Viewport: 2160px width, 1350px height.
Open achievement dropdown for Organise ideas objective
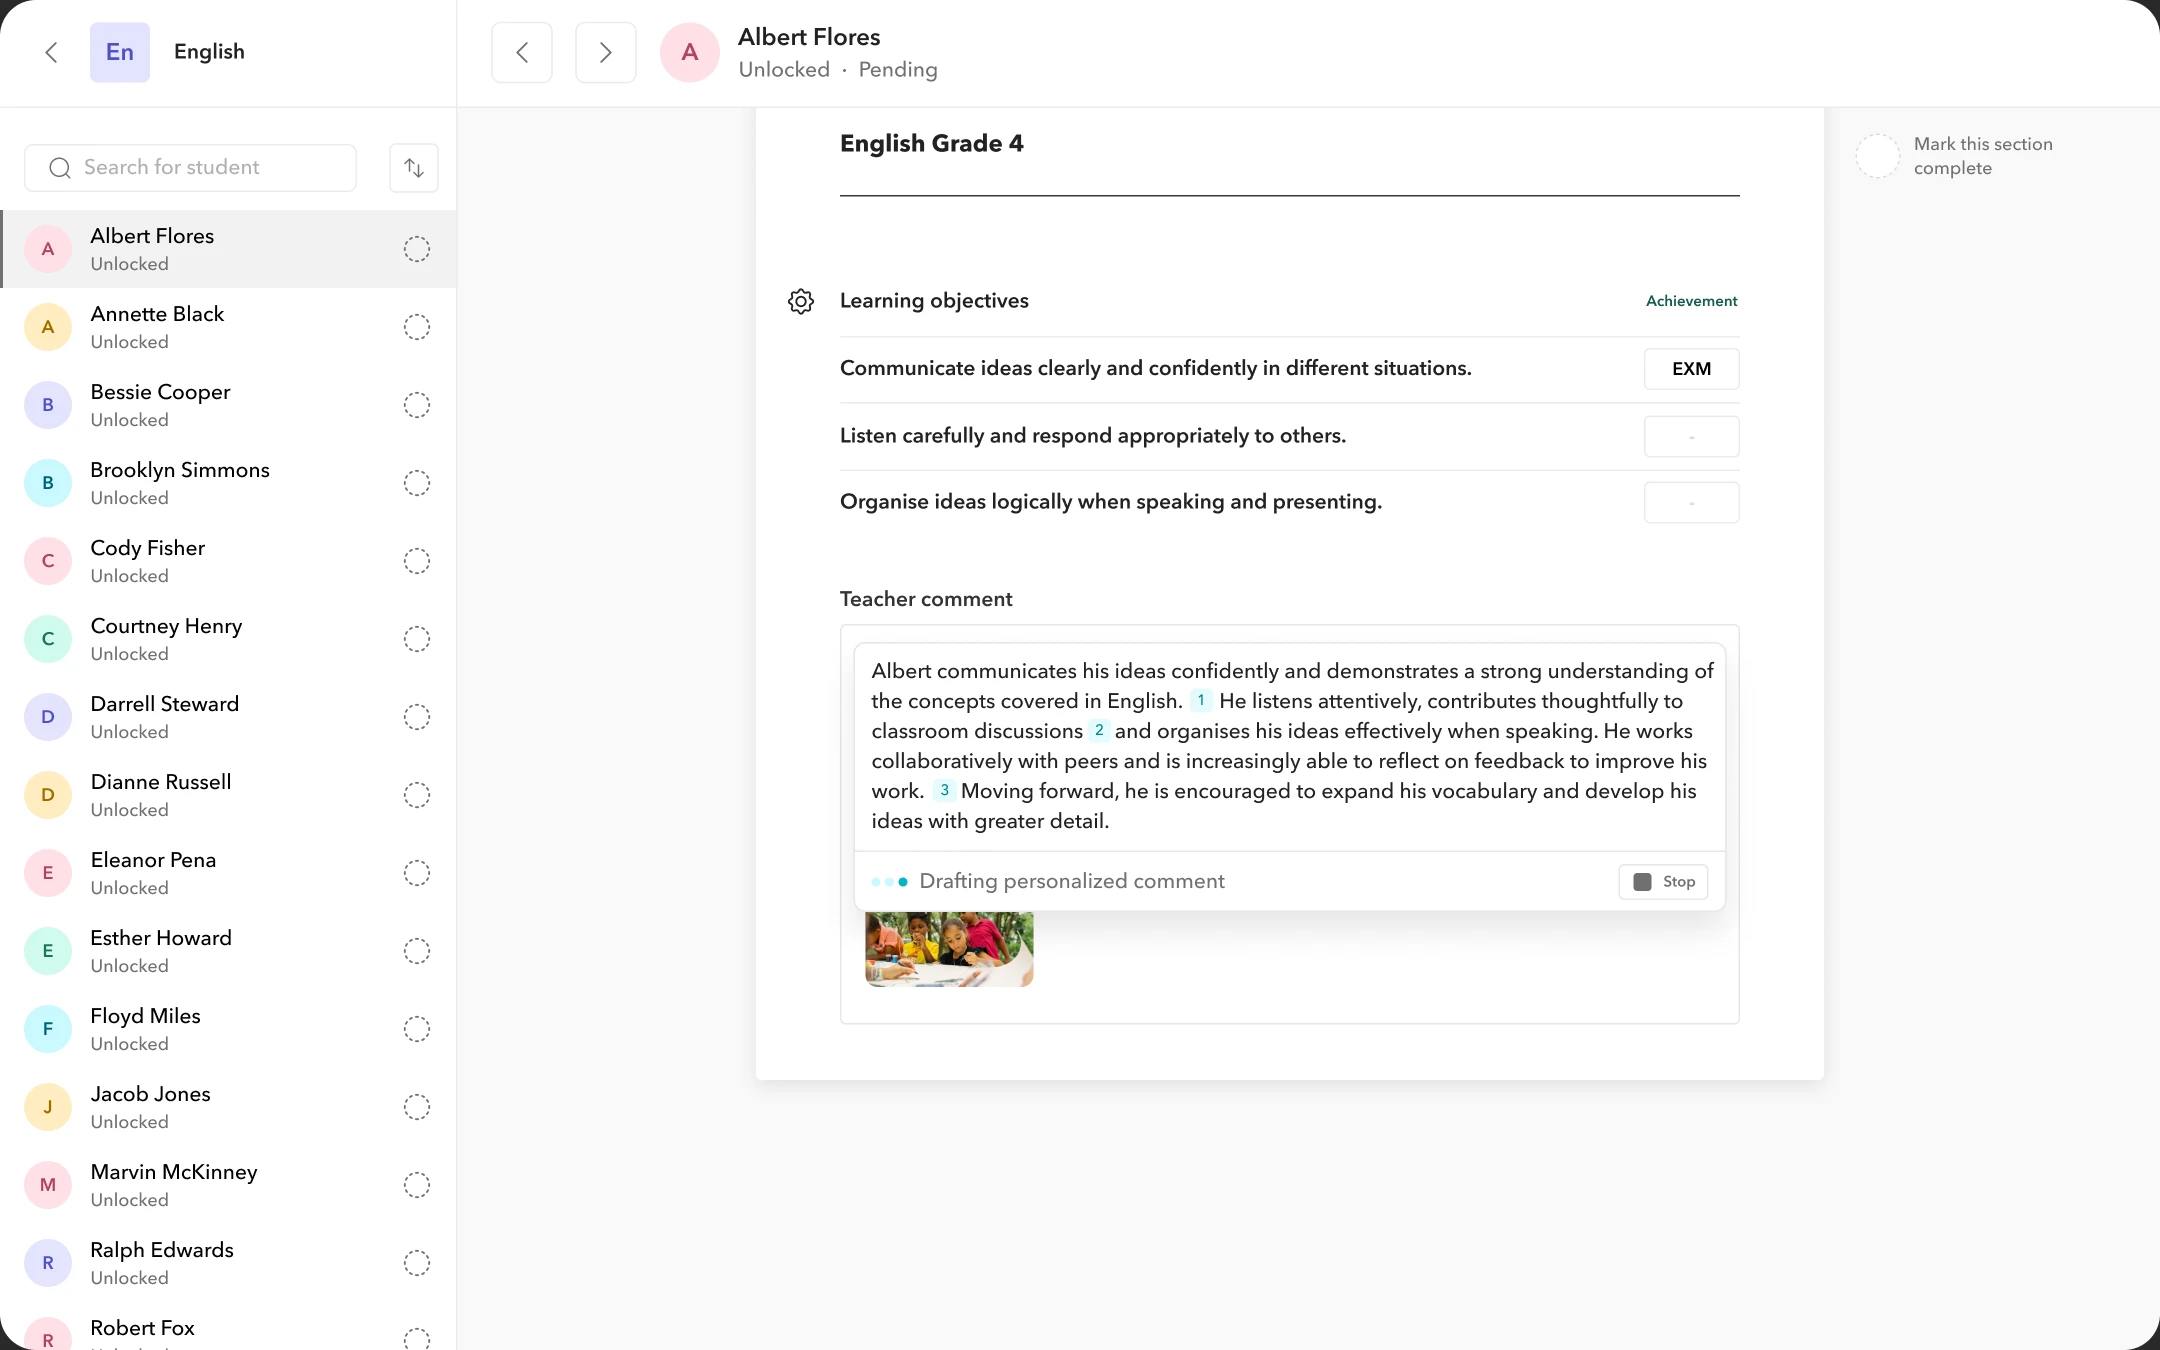1691,502
